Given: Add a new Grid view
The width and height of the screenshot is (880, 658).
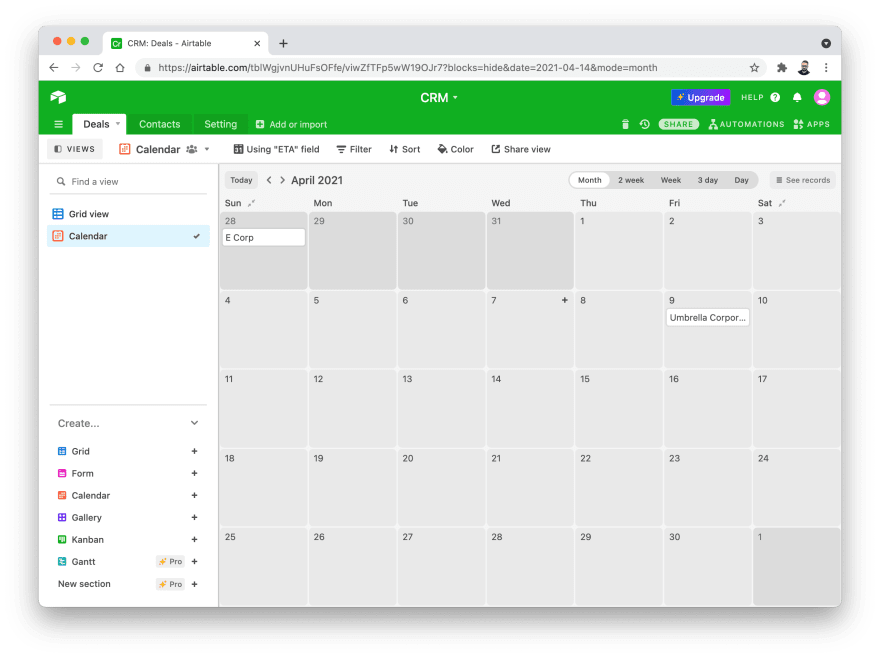Looking at the screenshot, I should [194, 451].
